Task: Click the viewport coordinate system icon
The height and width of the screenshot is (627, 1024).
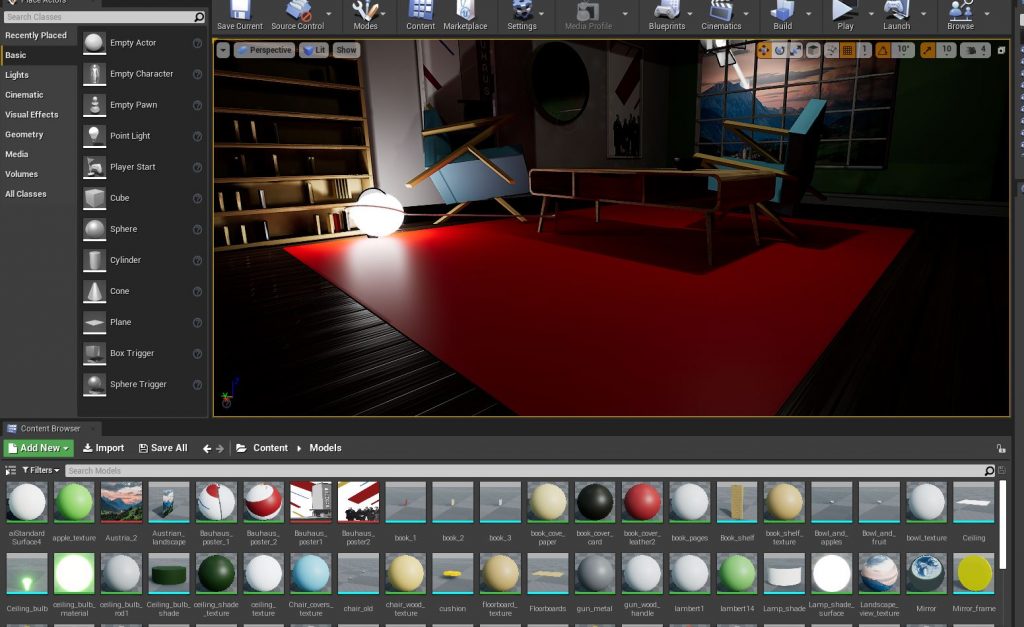Action: pyautogui.click(x=813, y=50)
